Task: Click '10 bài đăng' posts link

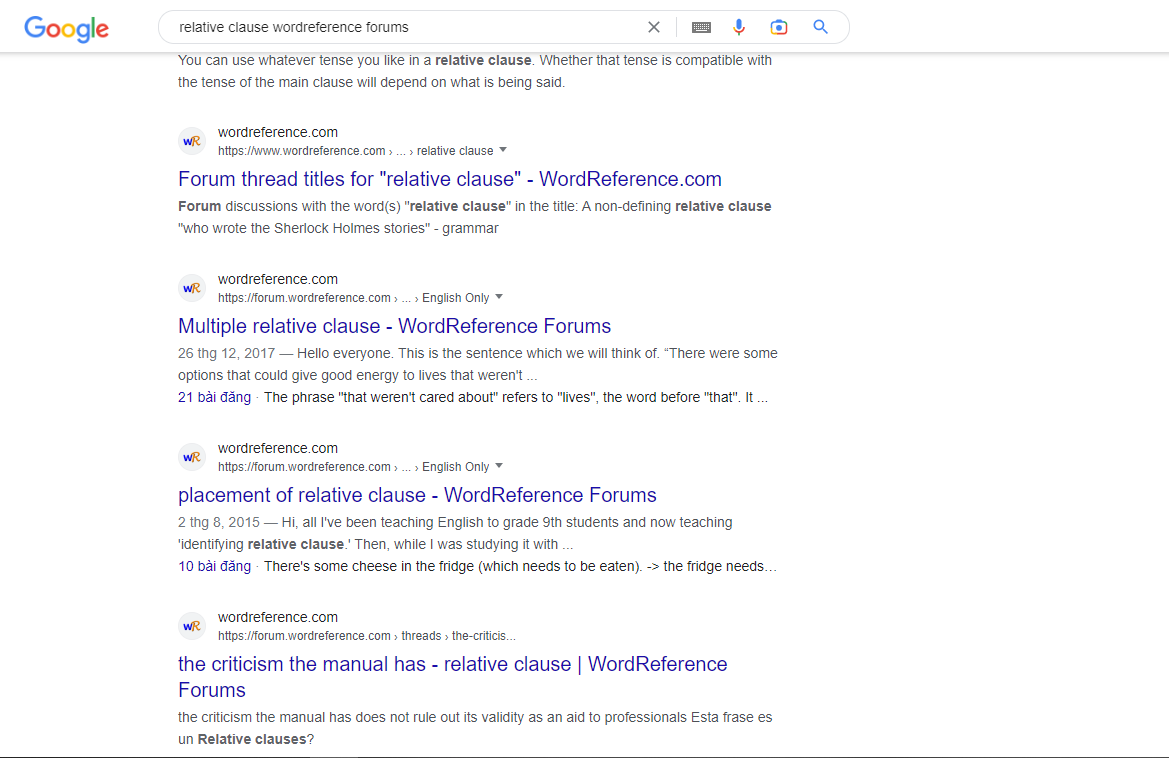Action: point(214,566)
